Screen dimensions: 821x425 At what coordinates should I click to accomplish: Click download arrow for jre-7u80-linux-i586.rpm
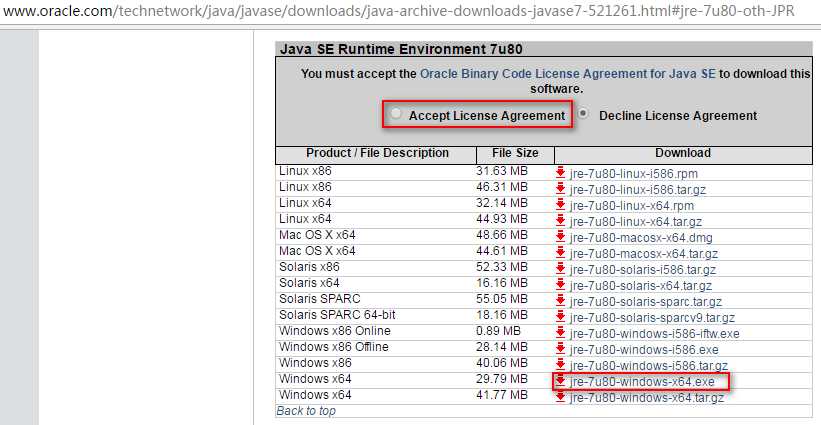coord(560,172)
